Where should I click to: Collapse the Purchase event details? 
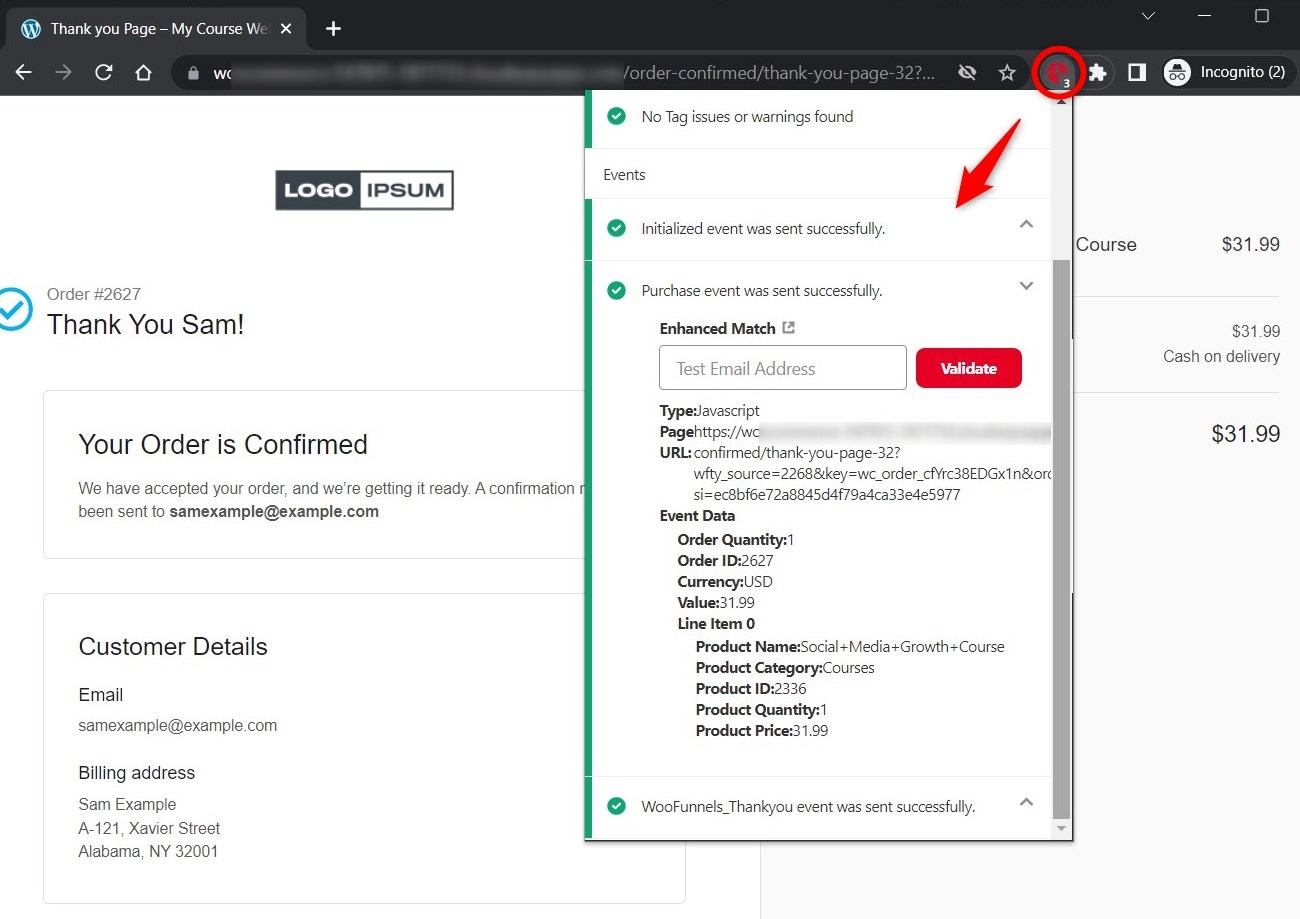[x=1026, y=286]
